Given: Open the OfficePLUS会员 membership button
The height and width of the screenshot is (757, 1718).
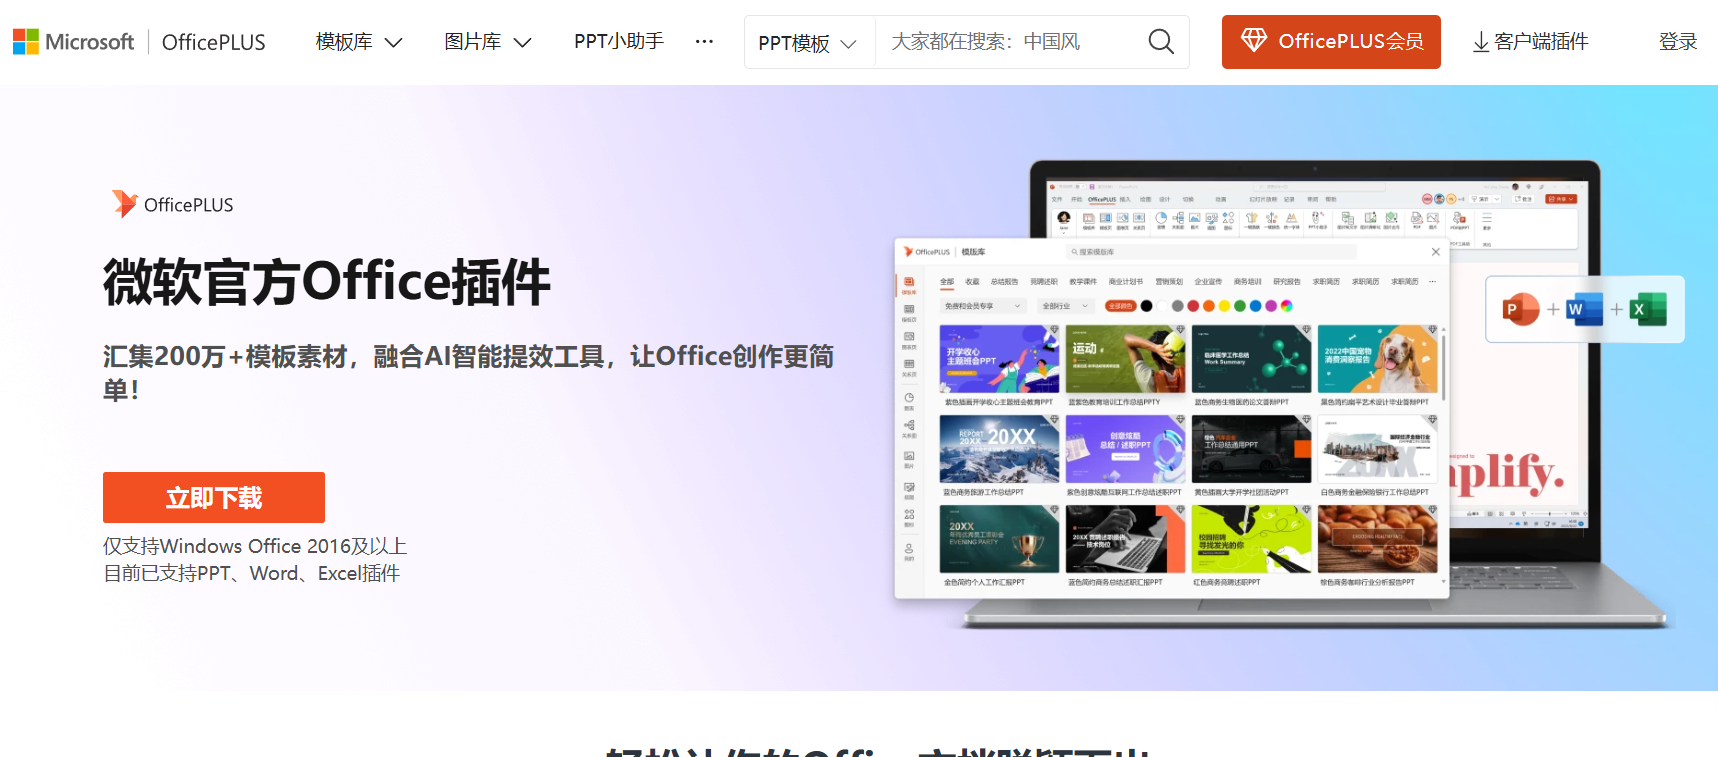Looking at the screenshot, I should [x=1331, y=42].
